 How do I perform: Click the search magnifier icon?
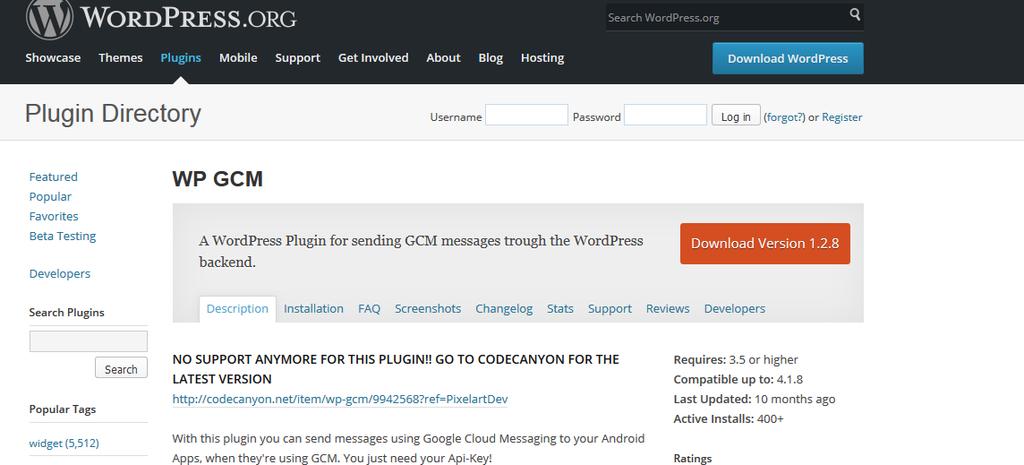854,14
